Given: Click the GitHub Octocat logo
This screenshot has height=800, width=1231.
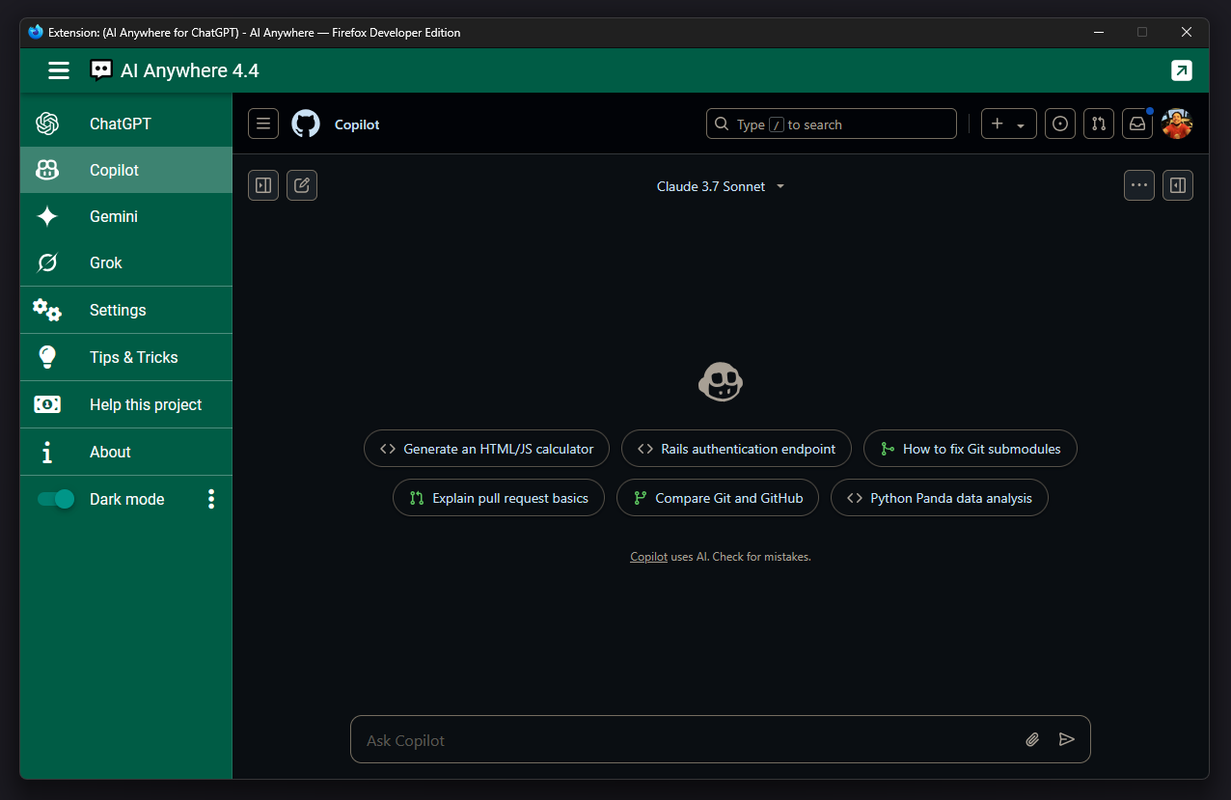Looking at the screenshot, I should tap(306, 124).
